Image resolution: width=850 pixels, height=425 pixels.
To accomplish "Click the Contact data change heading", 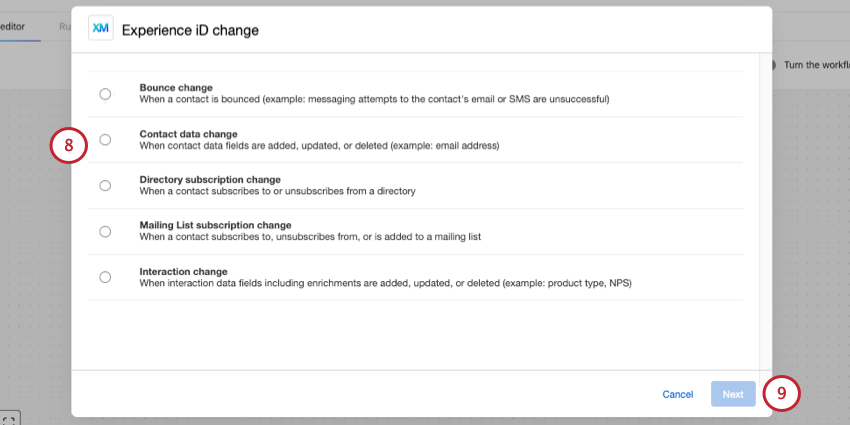I will tap(188, 133).
